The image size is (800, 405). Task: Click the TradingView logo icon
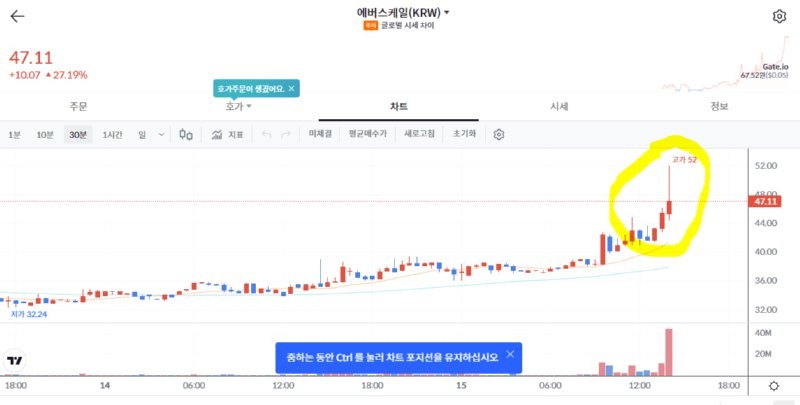(15, 361)
